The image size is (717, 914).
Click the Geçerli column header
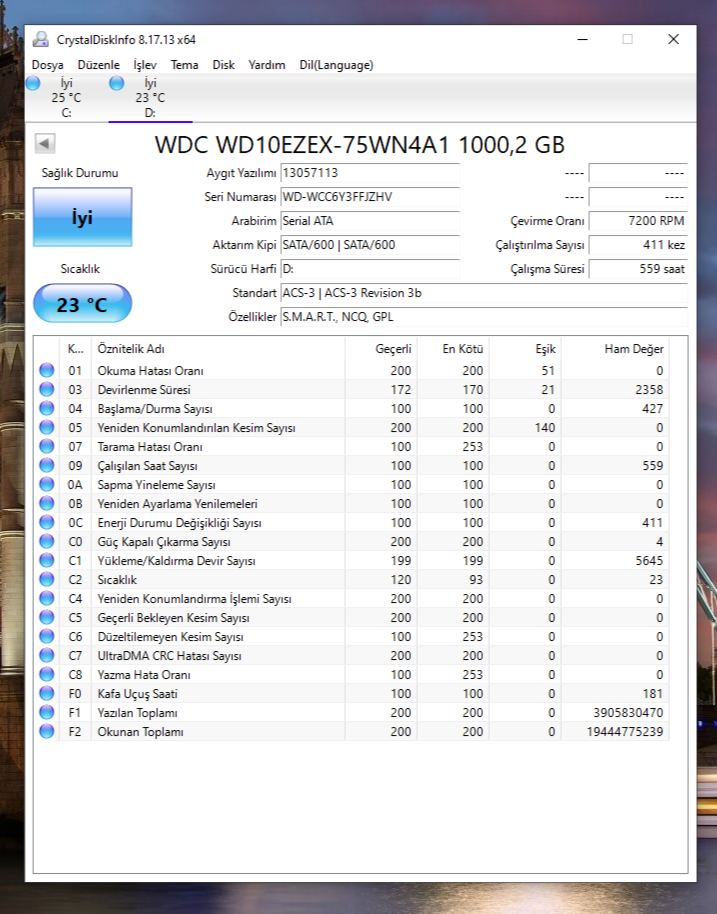381,349
